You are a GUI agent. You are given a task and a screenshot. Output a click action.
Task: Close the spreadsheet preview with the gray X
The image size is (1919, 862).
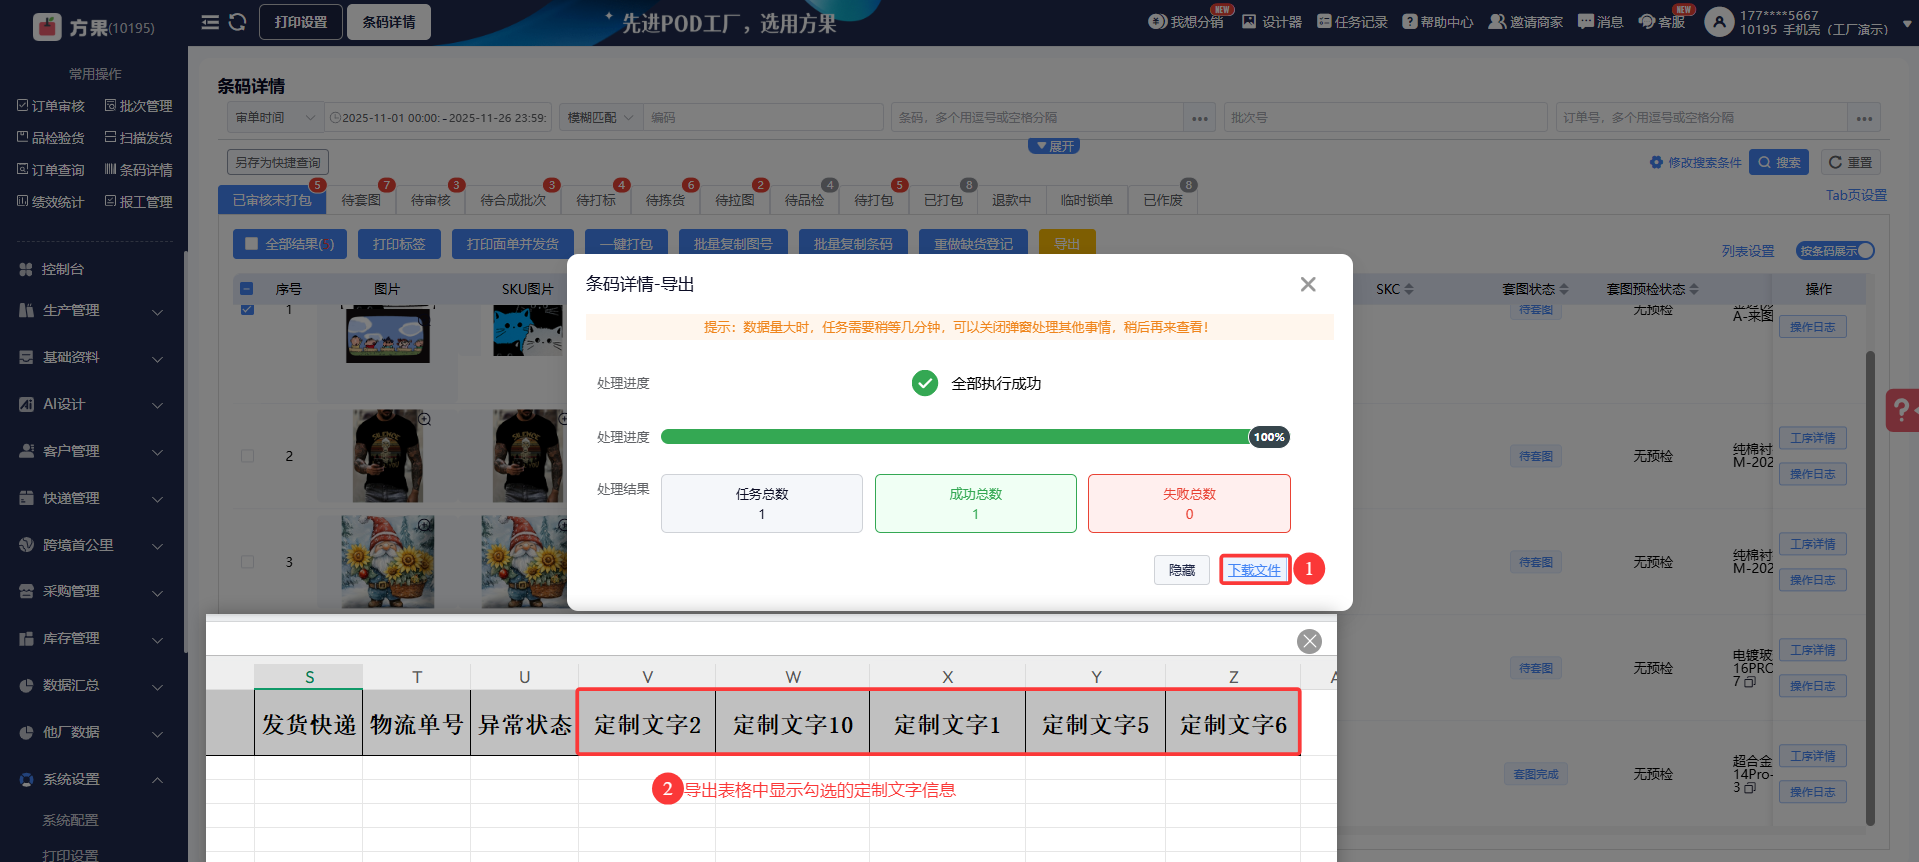point(1309,641)
